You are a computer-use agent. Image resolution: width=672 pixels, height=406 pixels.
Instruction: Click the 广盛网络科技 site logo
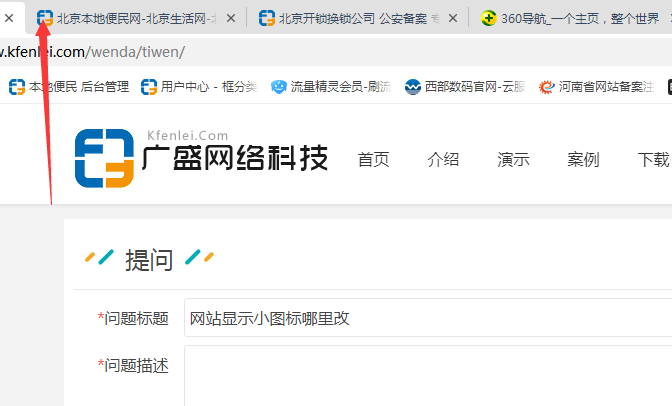201,160
